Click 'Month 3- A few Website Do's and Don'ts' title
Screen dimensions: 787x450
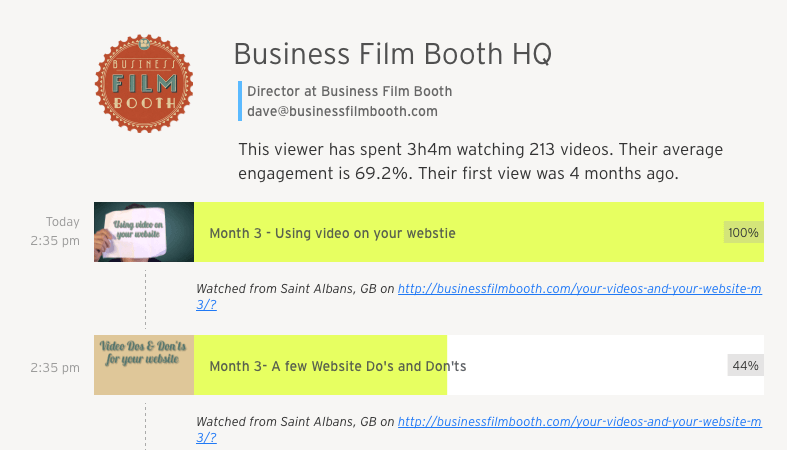pyautogui.click(x=338, y=366)
